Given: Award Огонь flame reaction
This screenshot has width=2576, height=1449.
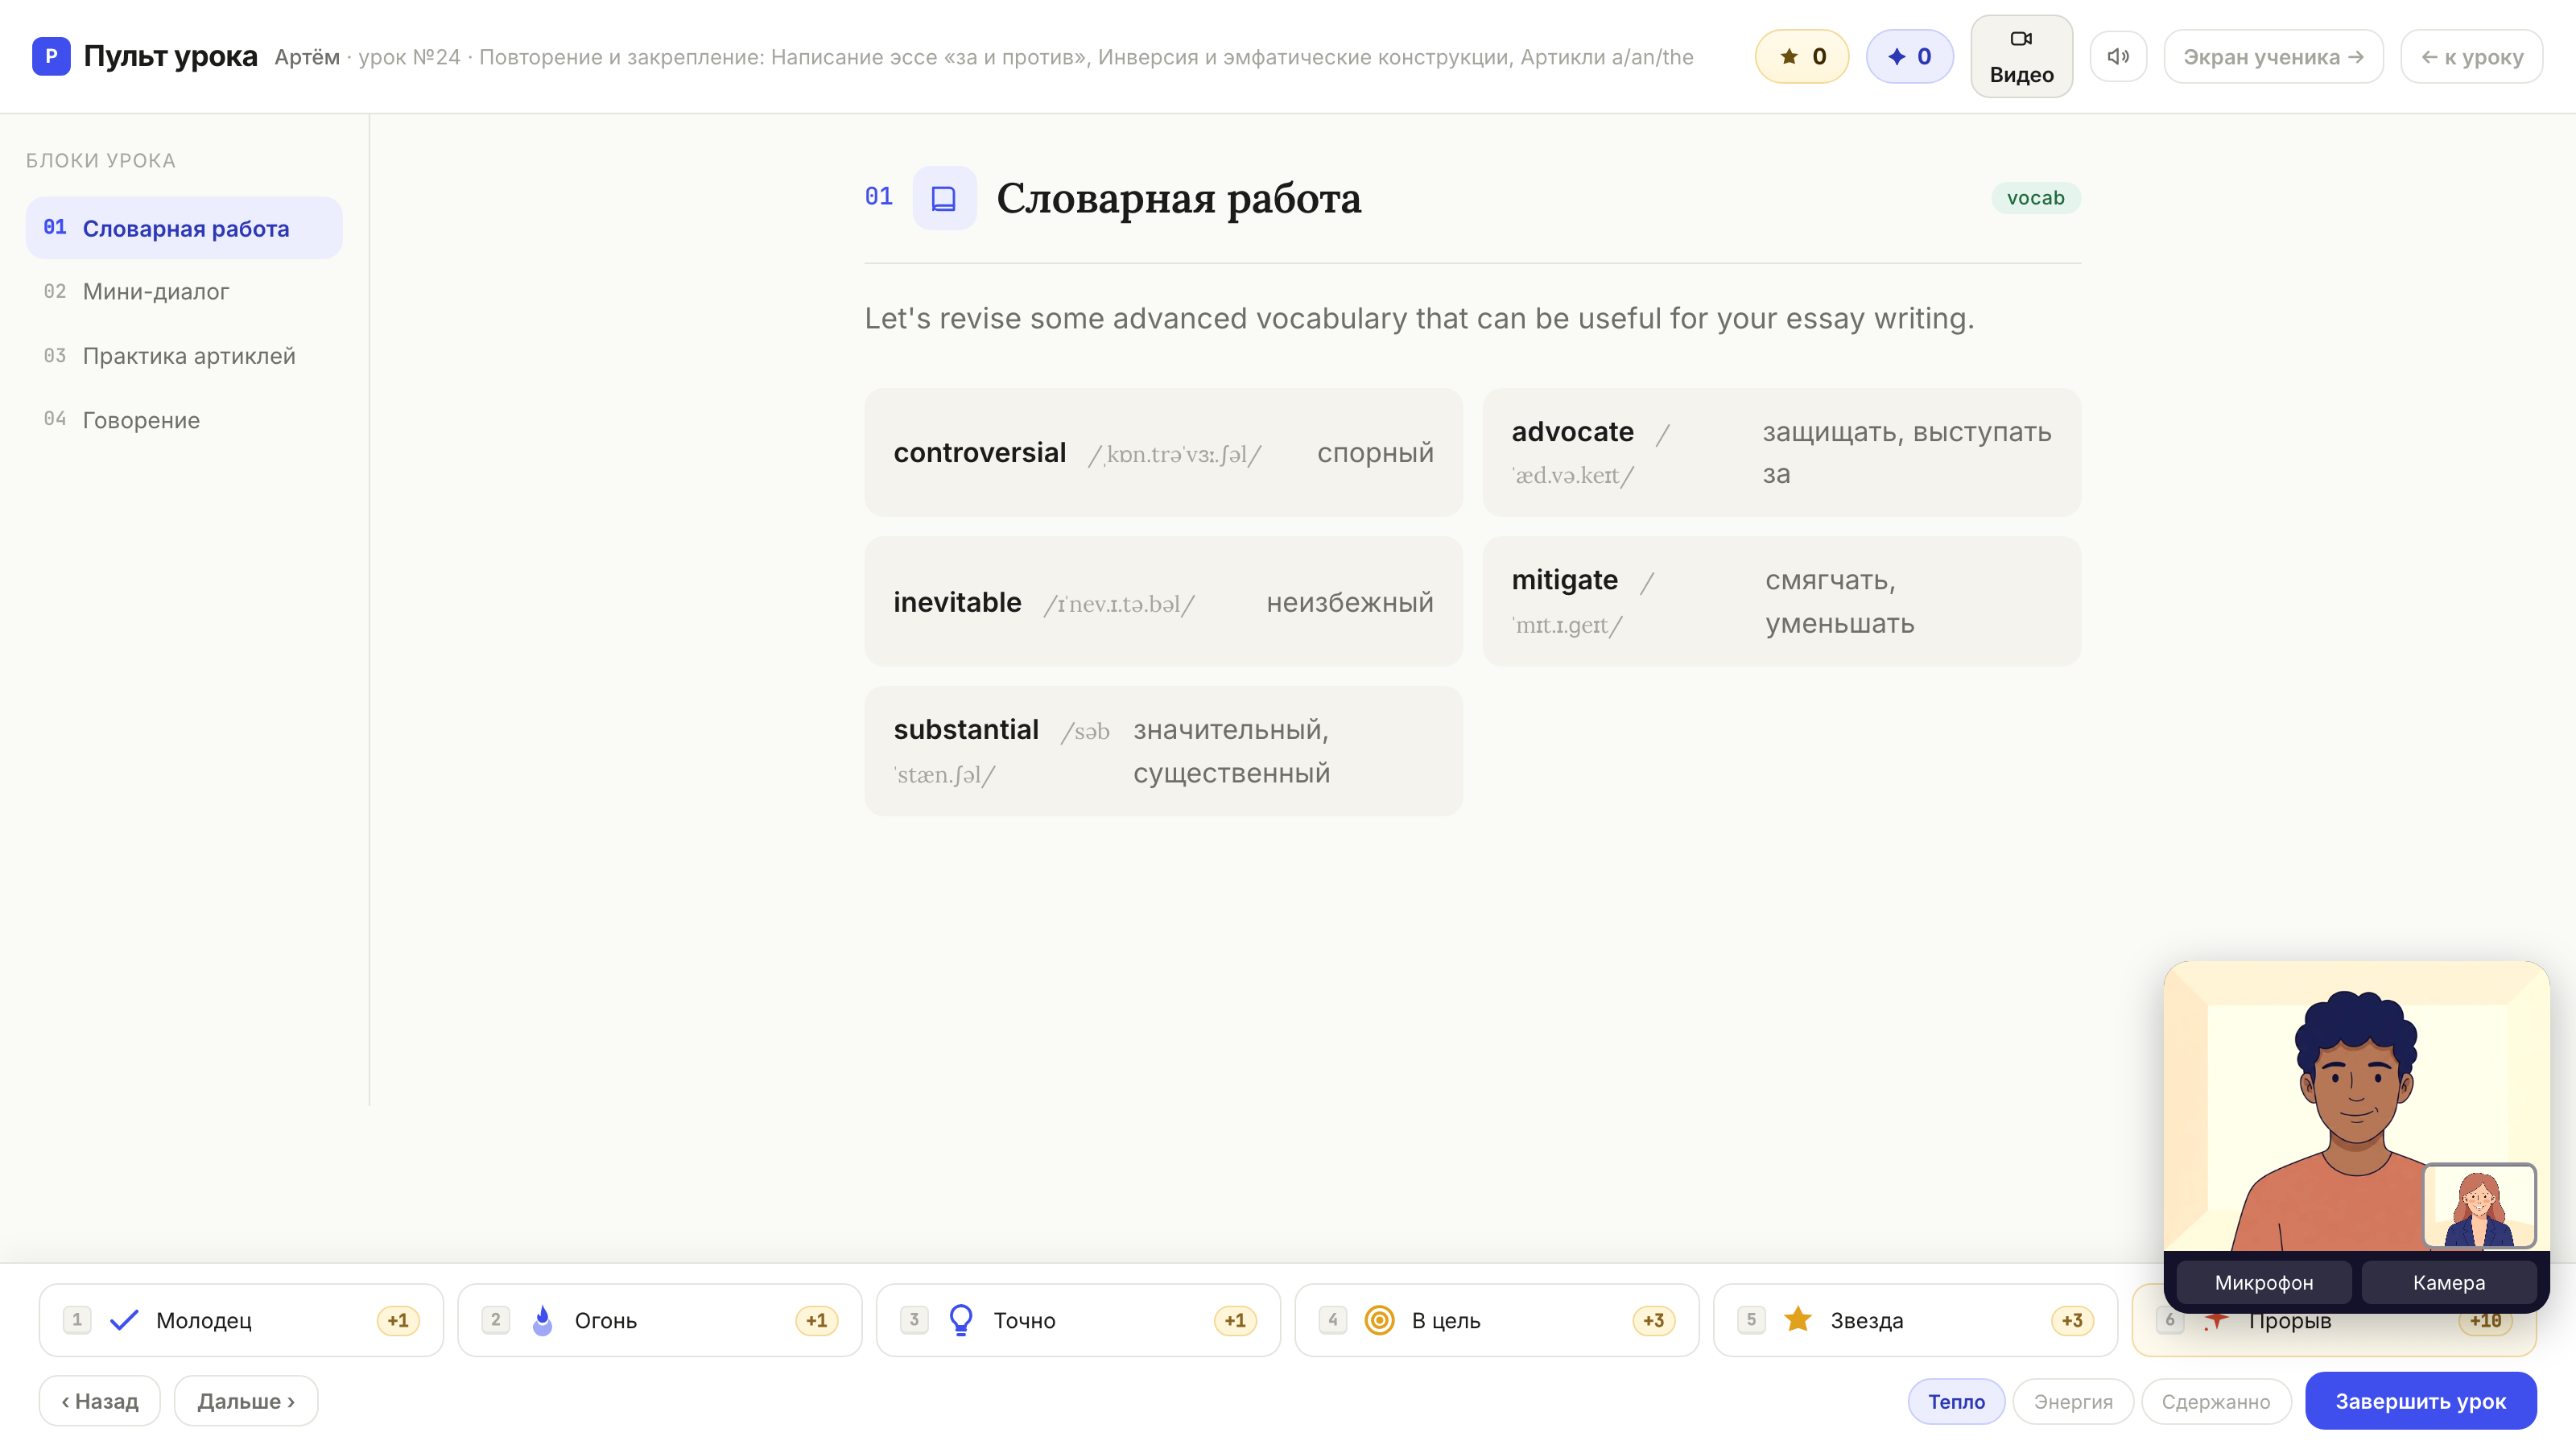Looking at the screenshot, I should 660,1320.
